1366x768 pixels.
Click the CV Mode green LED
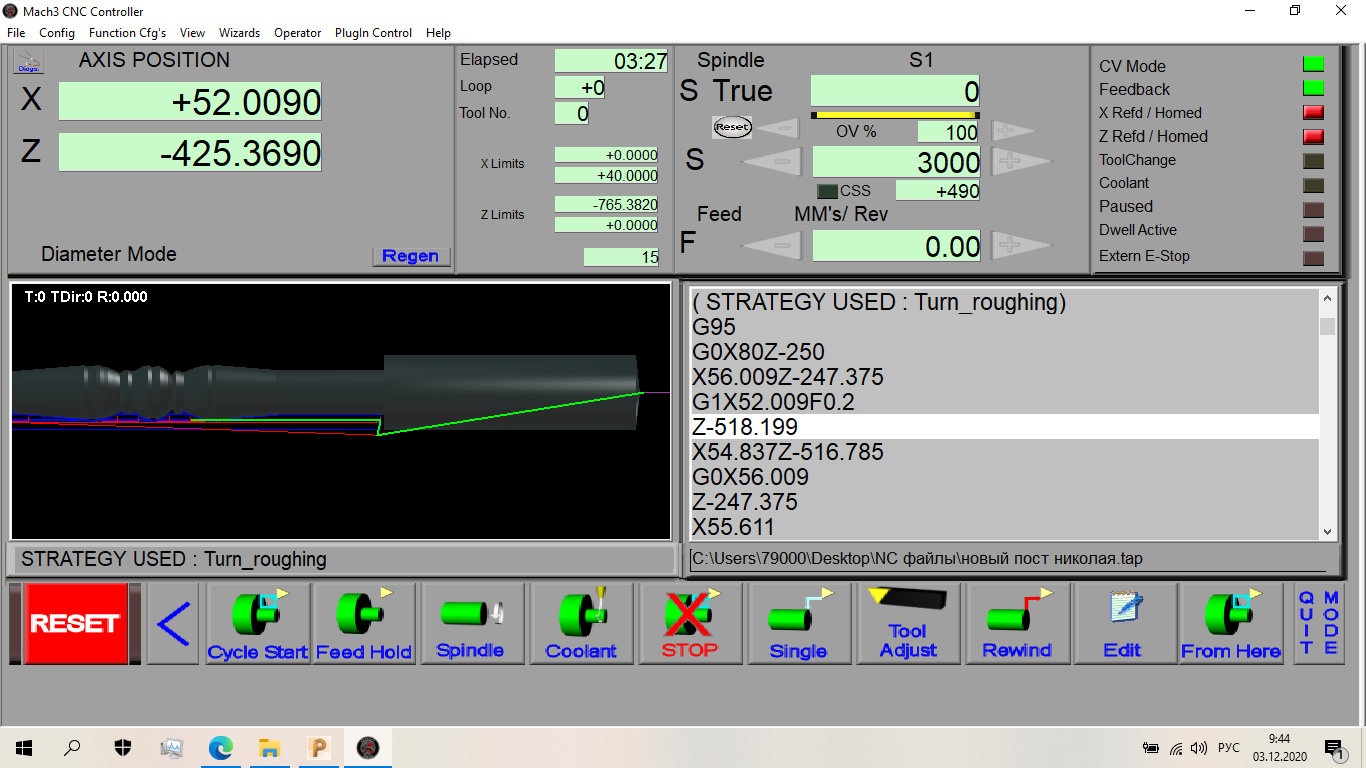tap(1313, 65)
